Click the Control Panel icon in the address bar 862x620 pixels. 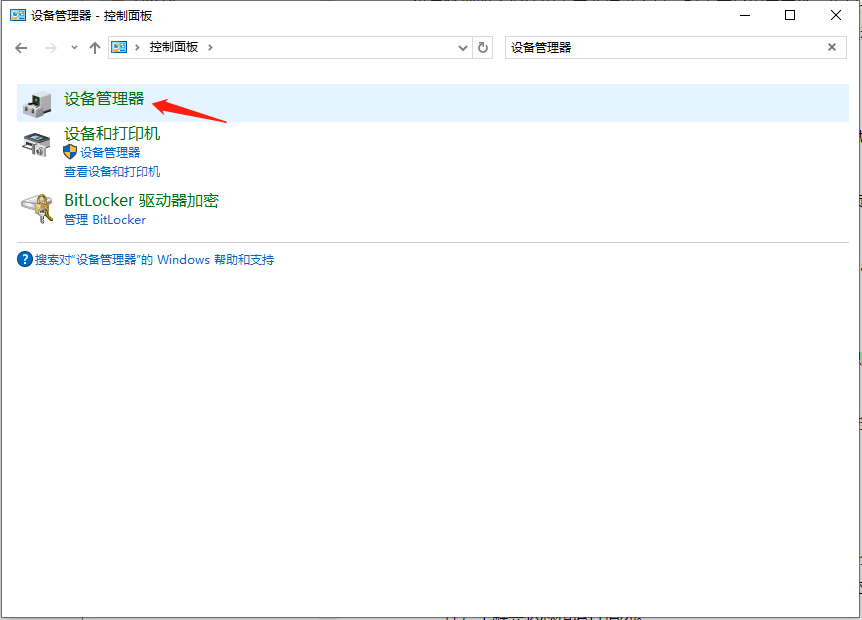pos(120,46)
